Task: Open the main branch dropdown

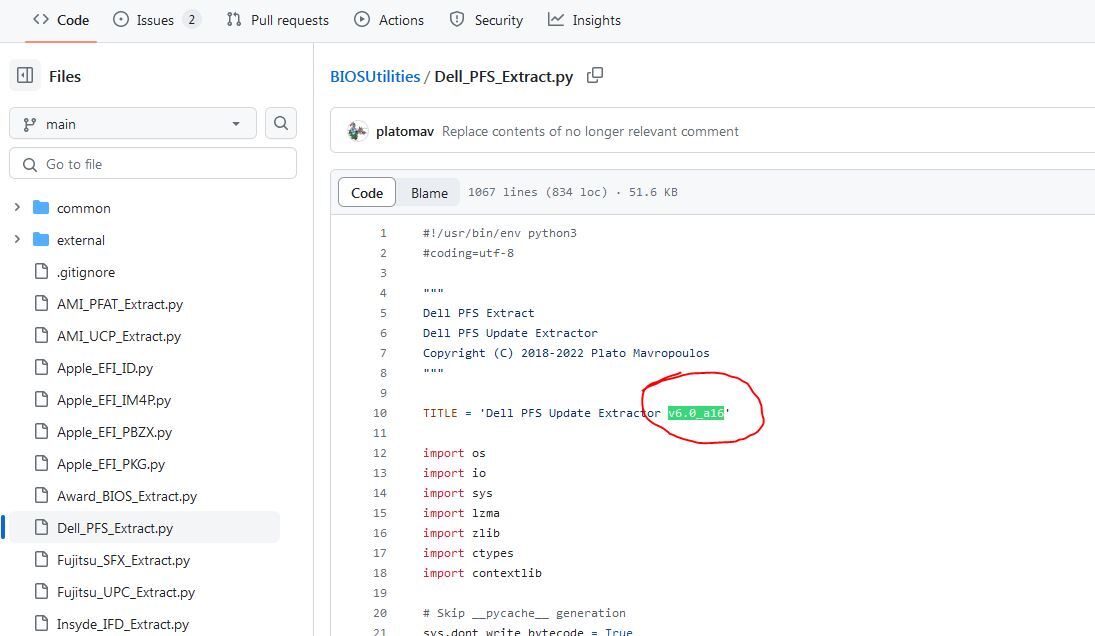Action: (x=133, y=124)
